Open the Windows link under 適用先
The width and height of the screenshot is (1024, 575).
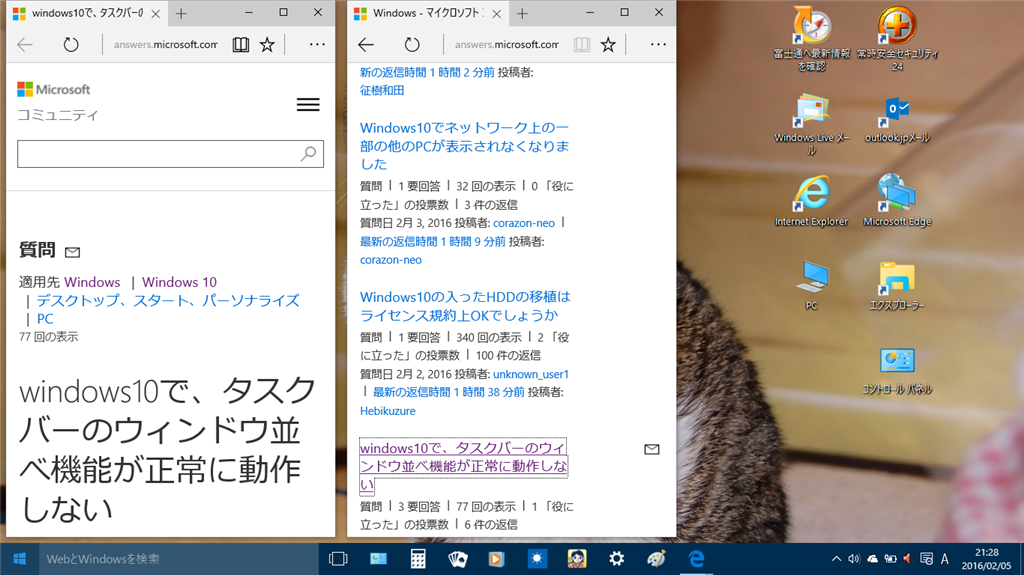92,282
